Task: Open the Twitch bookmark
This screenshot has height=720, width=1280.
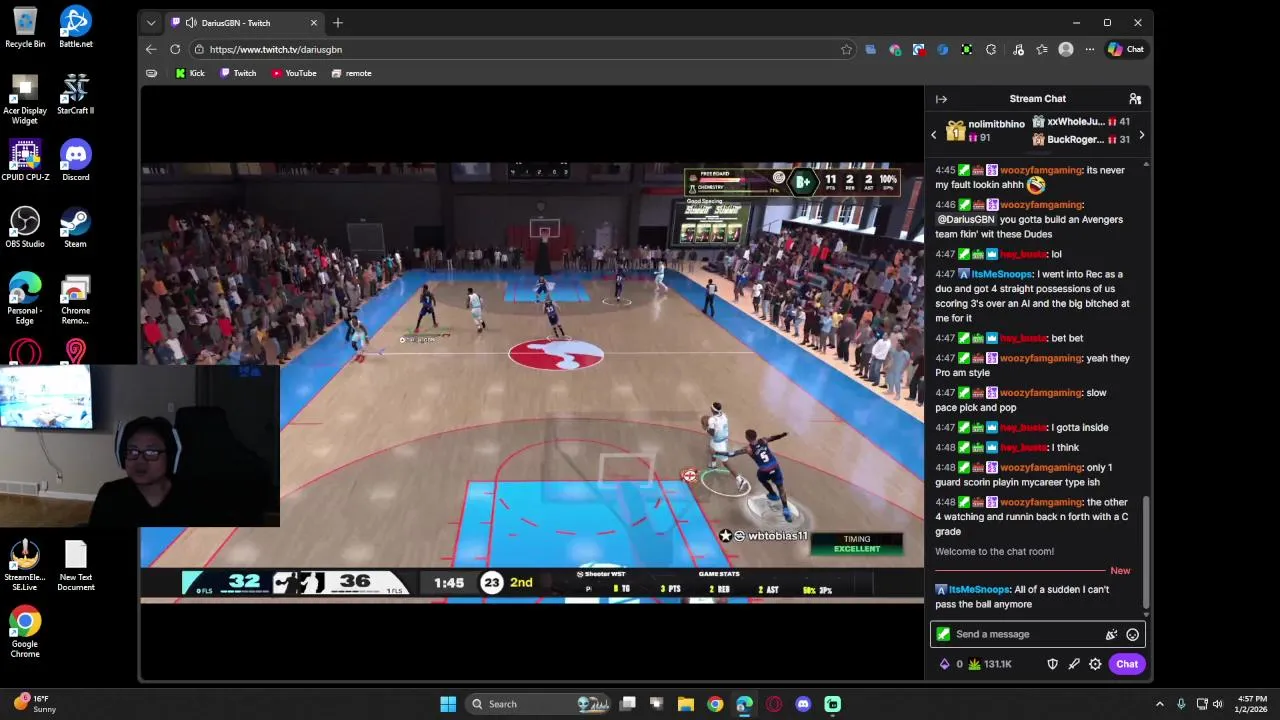Action: [x=238, y=73]
